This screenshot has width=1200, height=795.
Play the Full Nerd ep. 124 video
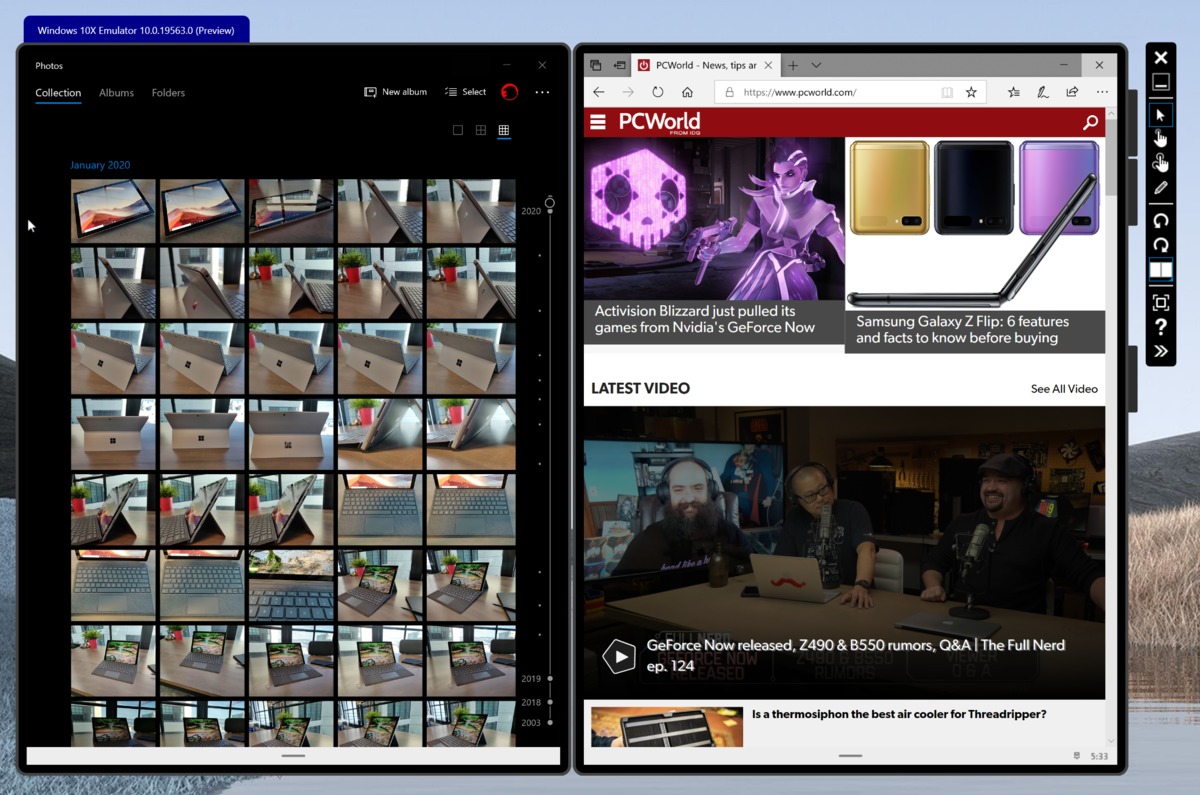pos(619,656)
